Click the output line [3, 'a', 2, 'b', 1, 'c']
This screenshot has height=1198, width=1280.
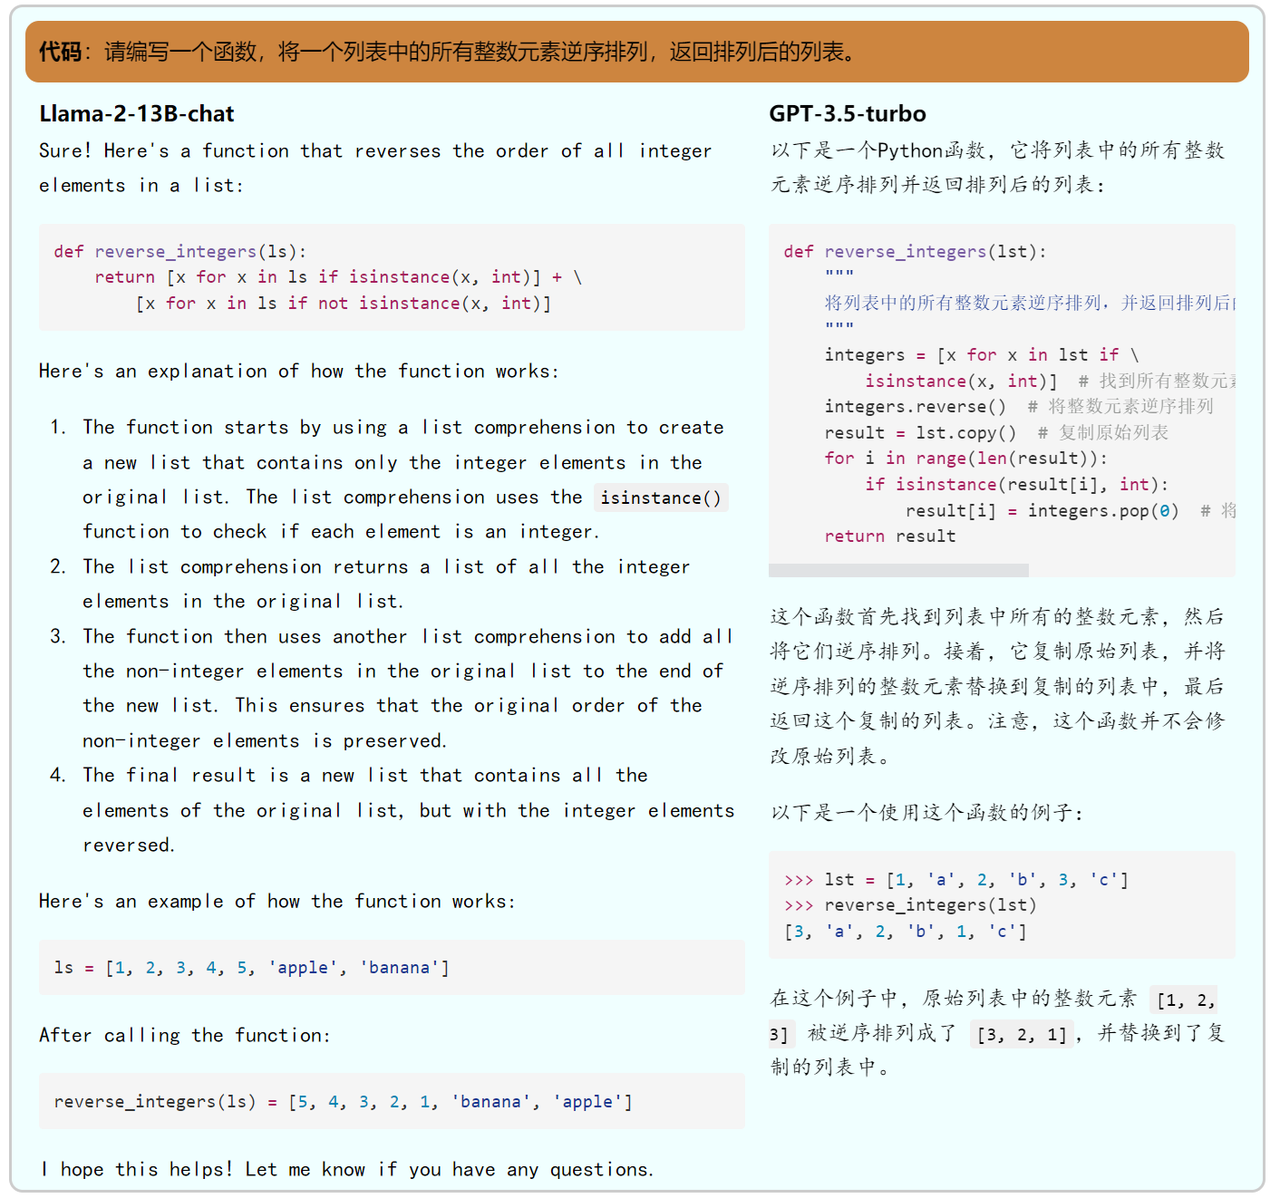click(905, 932)
